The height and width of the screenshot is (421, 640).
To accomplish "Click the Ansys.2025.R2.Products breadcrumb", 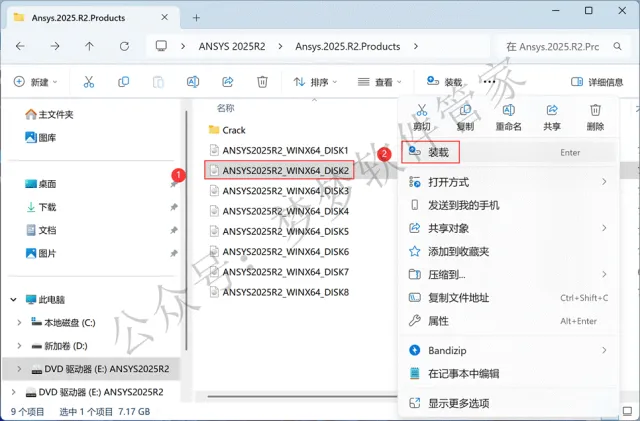I will click(348, 47).
